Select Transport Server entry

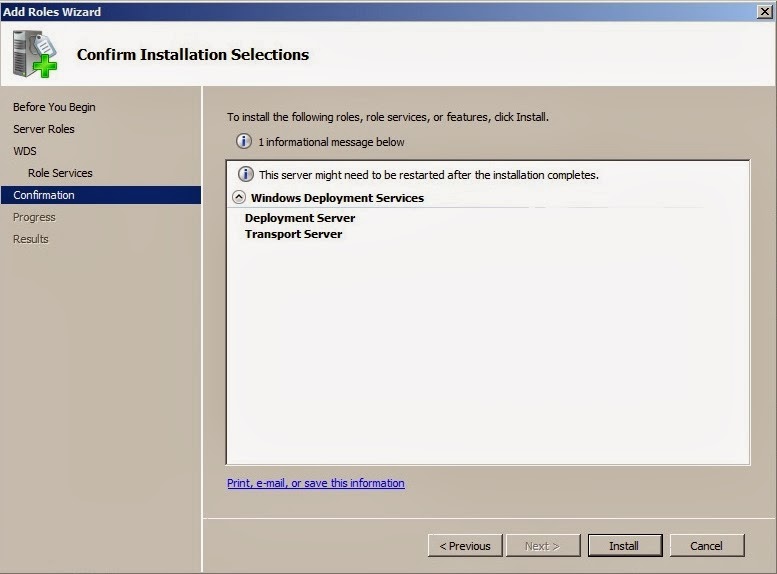(293, 234)
